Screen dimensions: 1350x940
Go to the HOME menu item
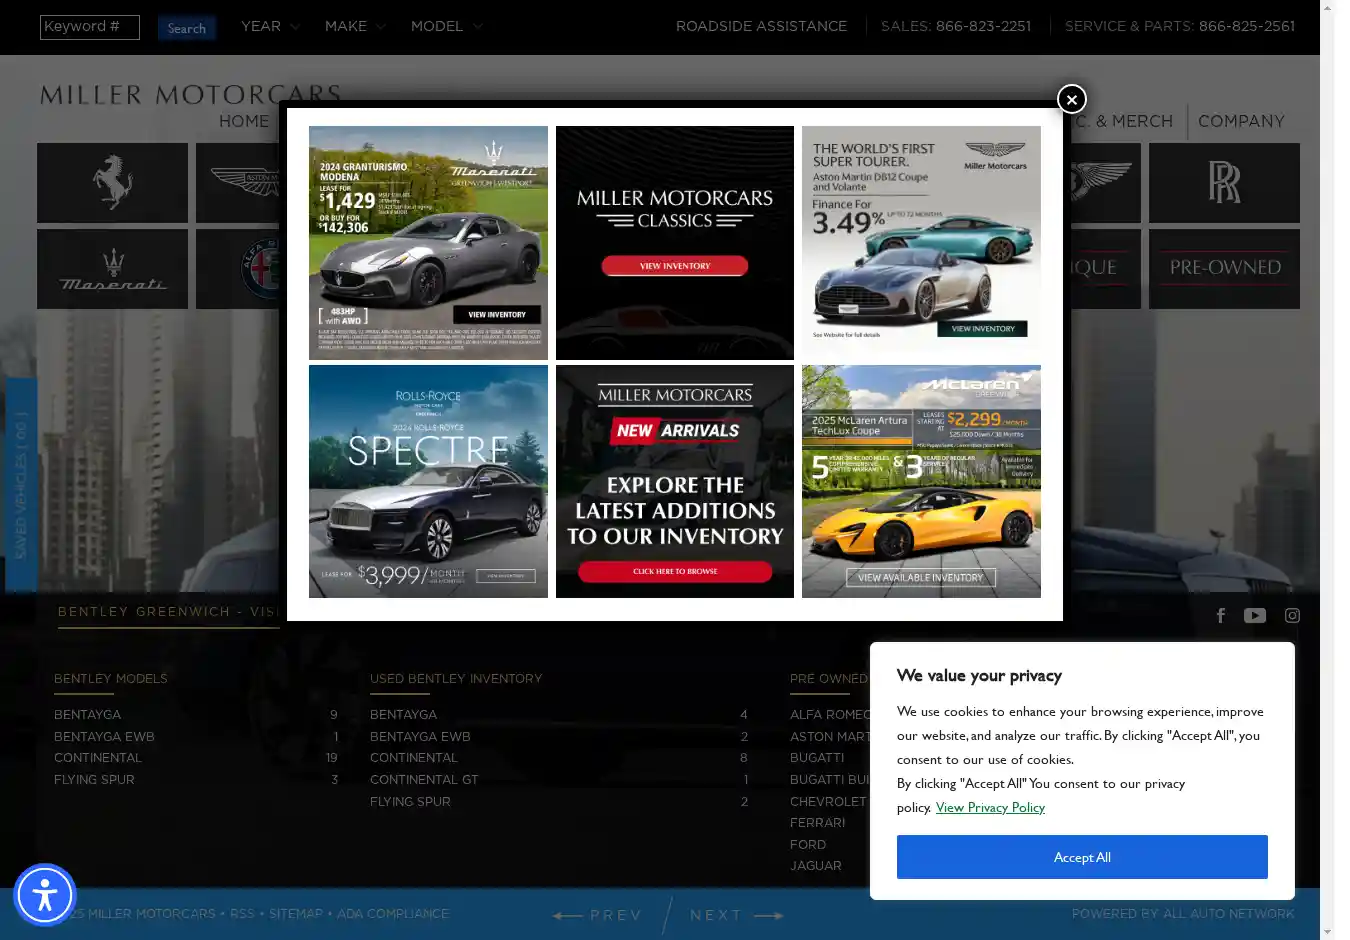click(x=243, y=121)
